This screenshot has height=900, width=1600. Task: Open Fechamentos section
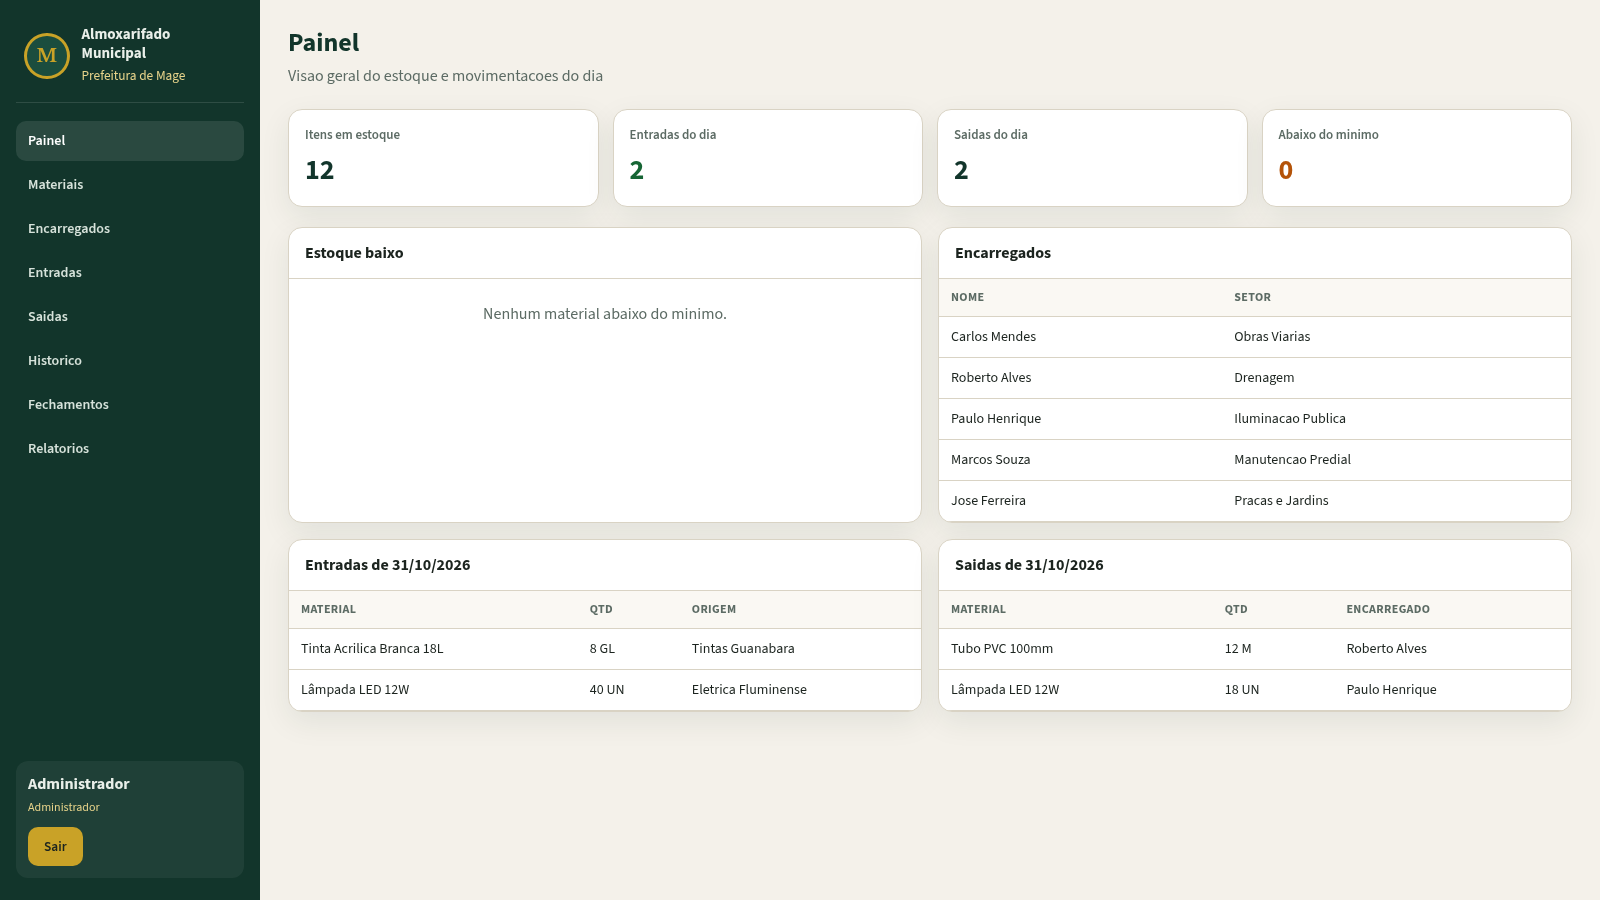tap(130, 405)
